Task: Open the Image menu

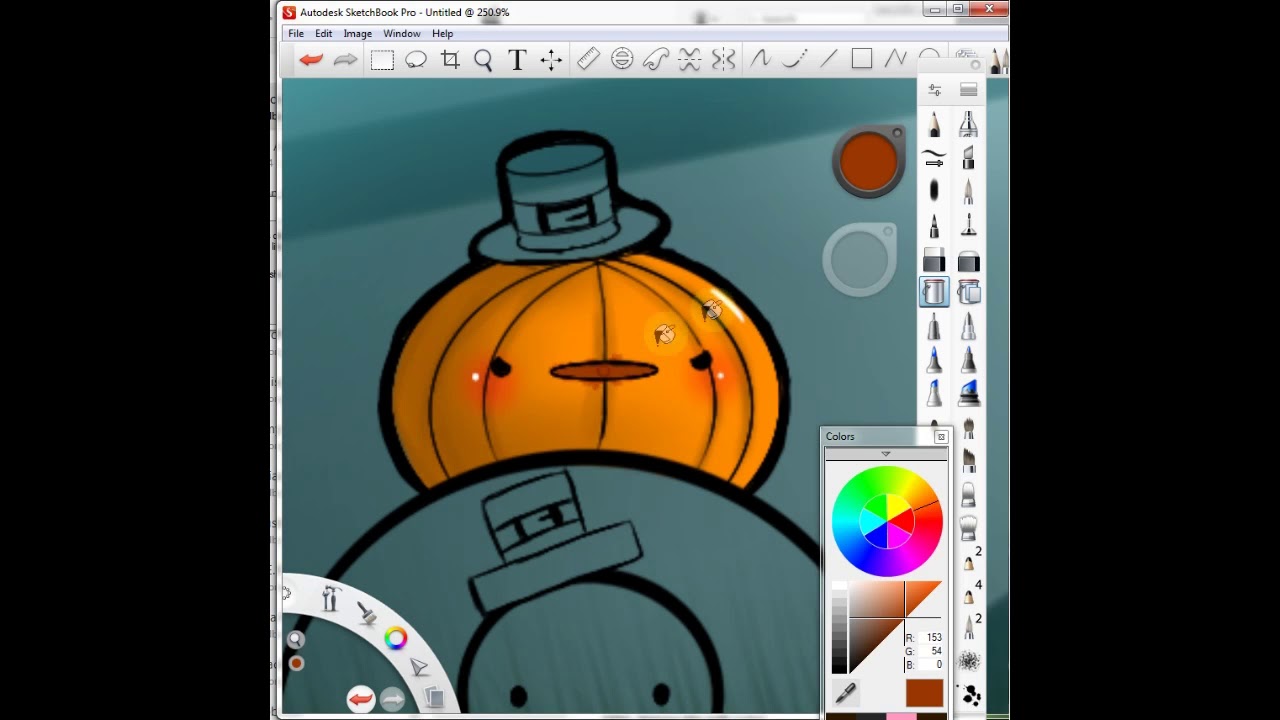Action: pos(357,33)
